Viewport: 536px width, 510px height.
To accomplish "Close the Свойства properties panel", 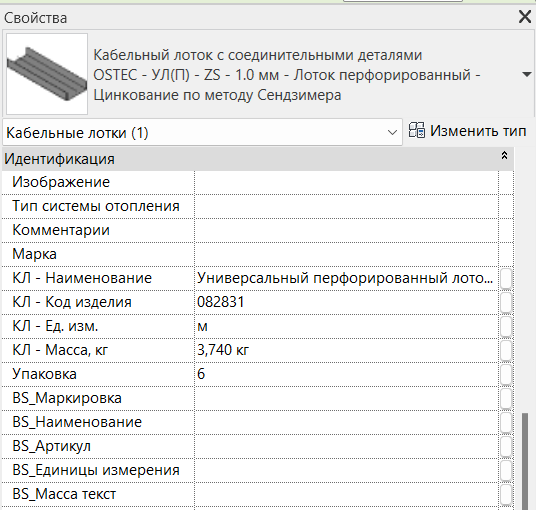I will click(525, 16).
